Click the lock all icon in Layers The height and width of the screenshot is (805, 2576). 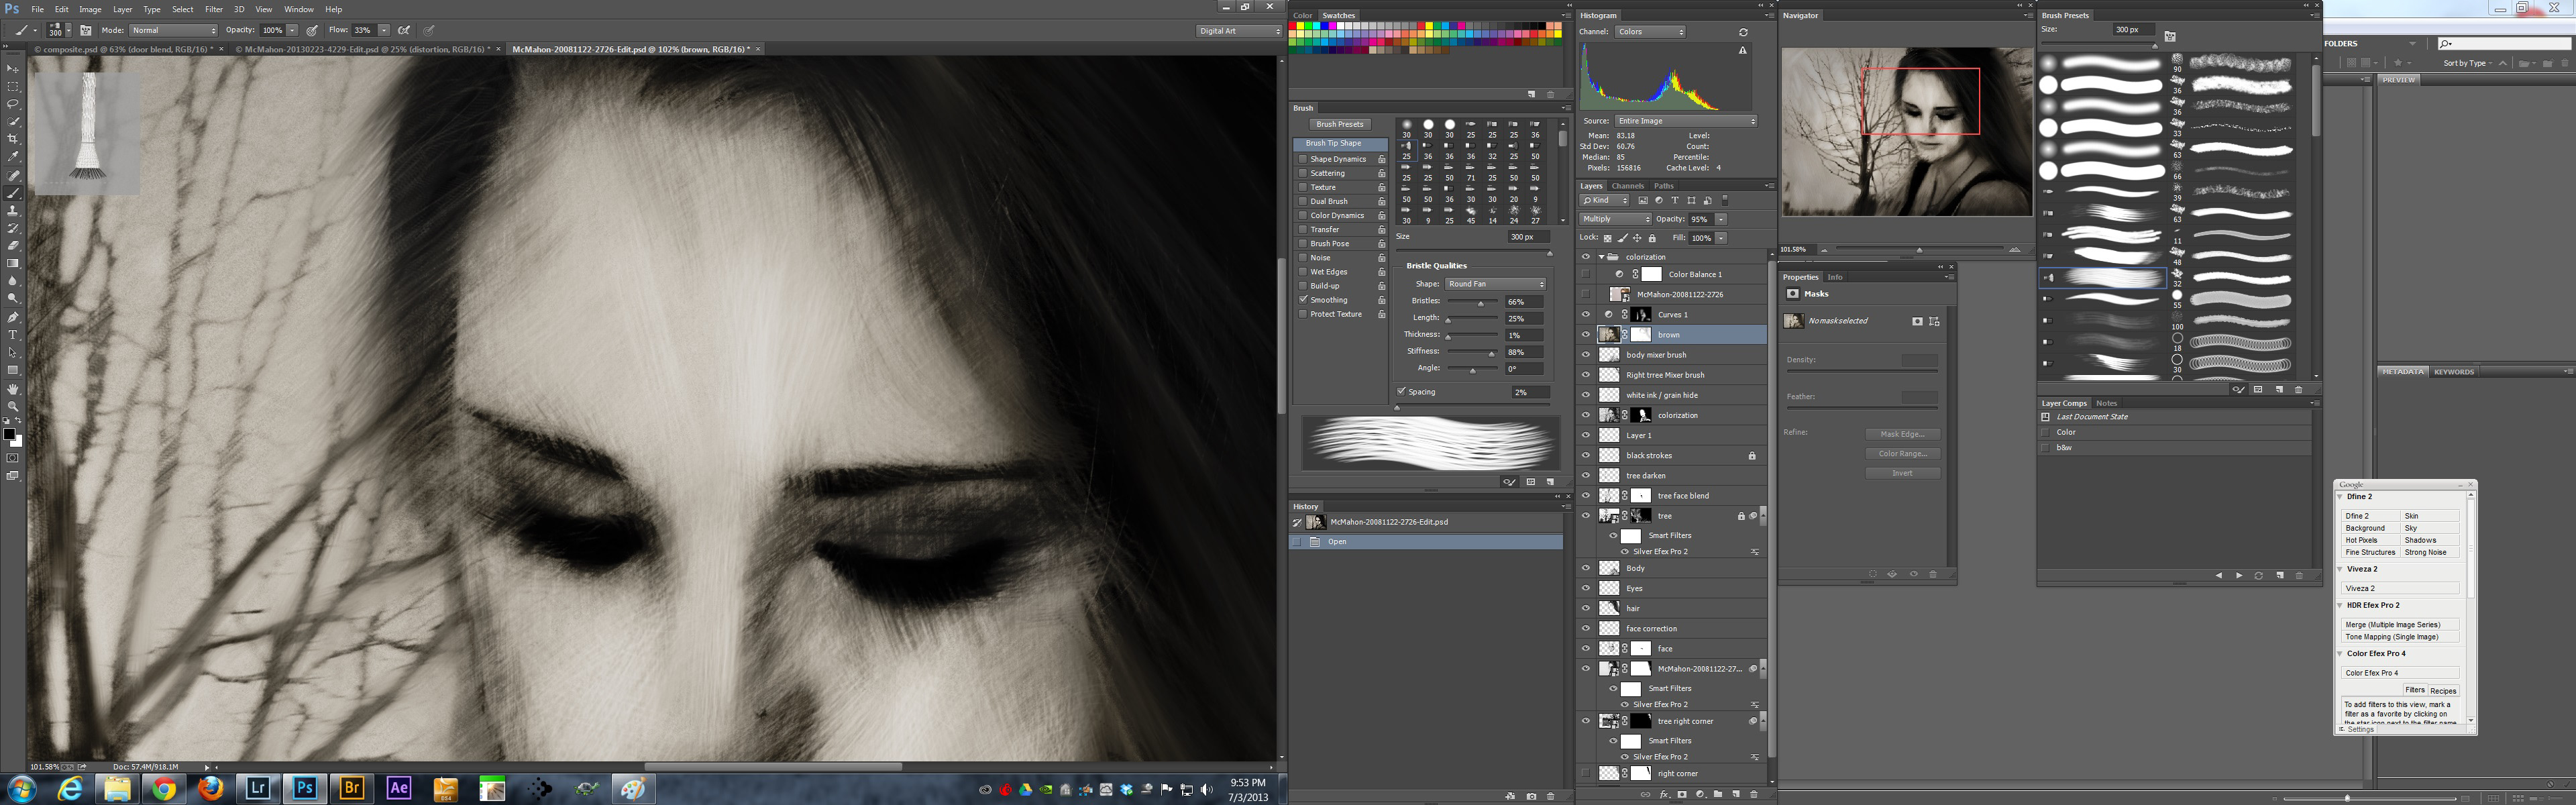[x=1652, y=238]
